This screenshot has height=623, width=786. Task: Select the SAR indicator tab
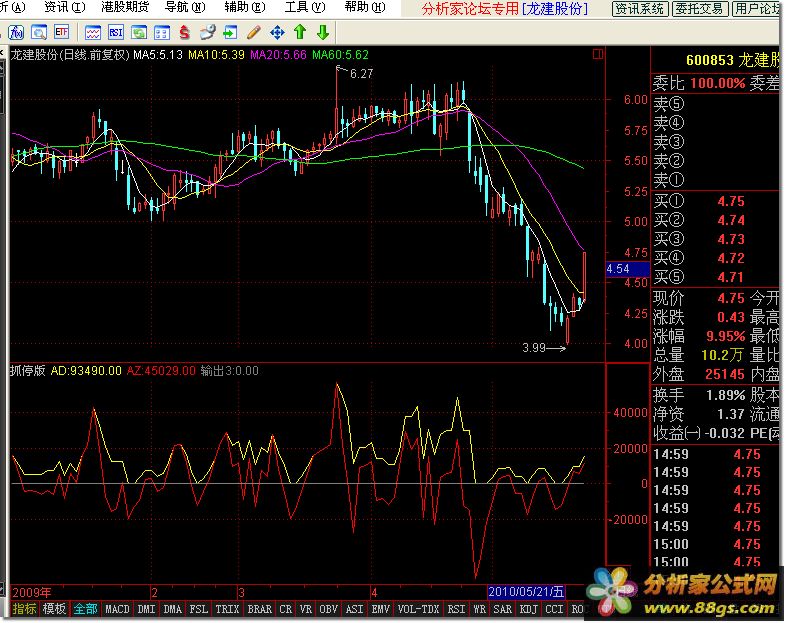(503, 609)
